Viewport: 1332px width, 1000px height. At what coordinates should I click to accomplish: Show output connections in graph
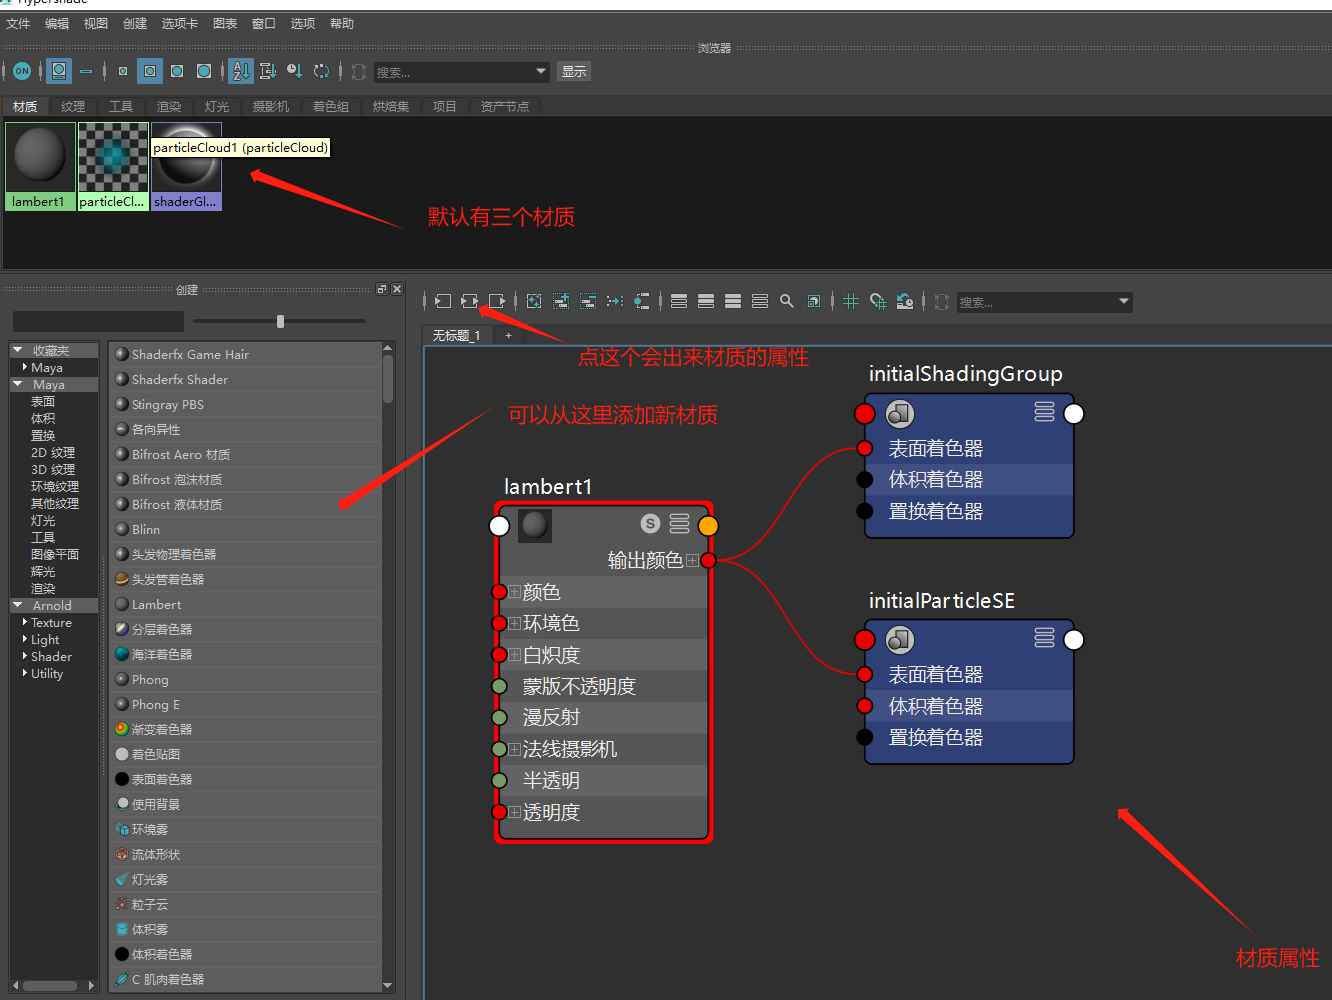coord(496,301)
